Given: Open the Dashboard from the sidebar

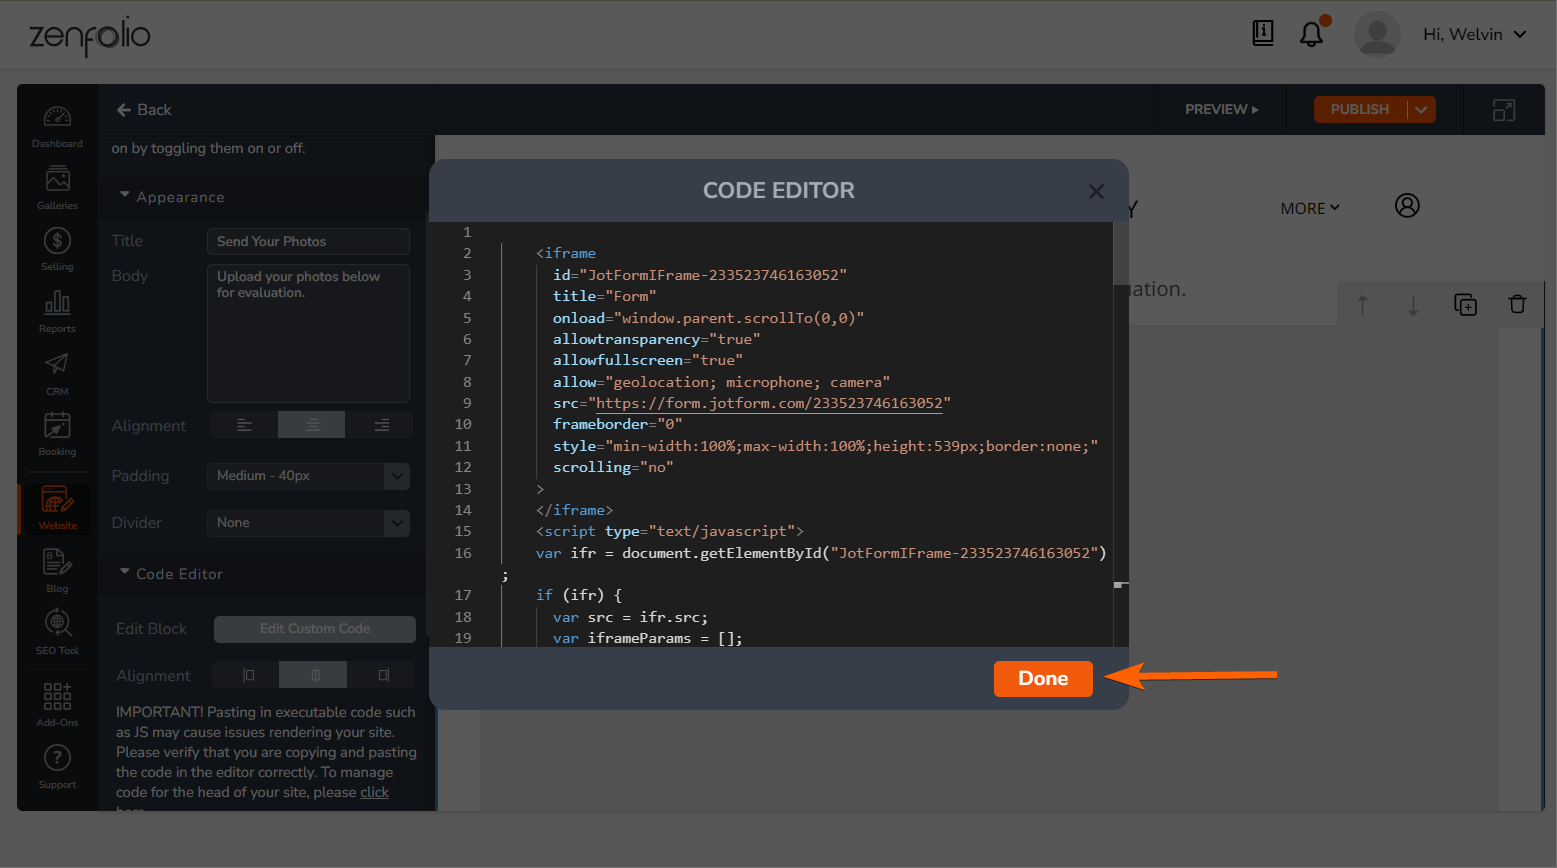Looking at the screenshot, I should (57, 126).
